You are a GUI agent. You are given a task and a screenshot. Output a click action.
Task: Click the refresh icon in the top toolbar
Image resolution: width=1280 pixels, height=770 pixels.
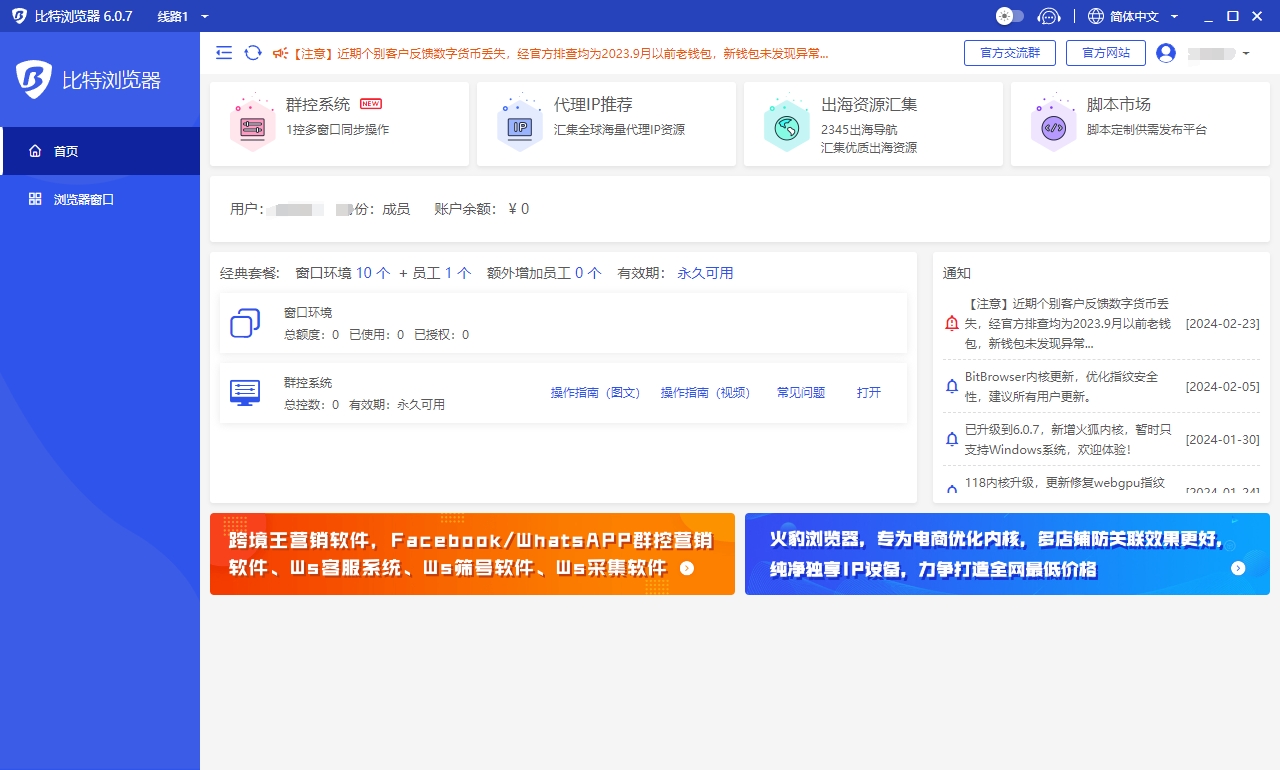click(253, 53)
